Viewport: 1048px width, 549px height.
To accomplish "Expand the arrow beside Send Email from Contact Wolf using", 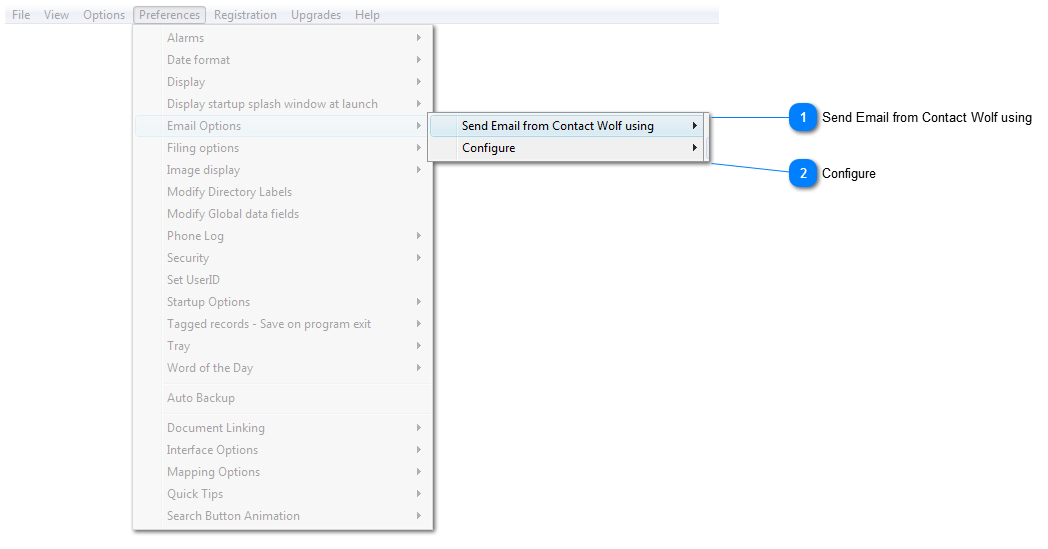I will tap(694, 126).
